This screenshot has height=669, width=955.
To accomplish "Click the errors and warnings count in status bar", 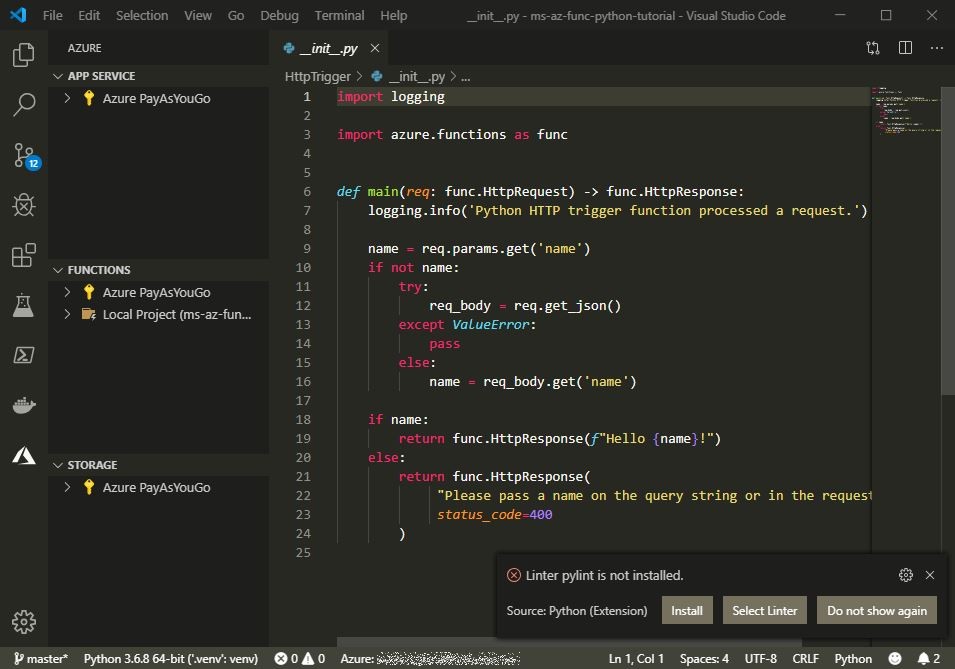I will pyautogui.click(x=300, y=659).
